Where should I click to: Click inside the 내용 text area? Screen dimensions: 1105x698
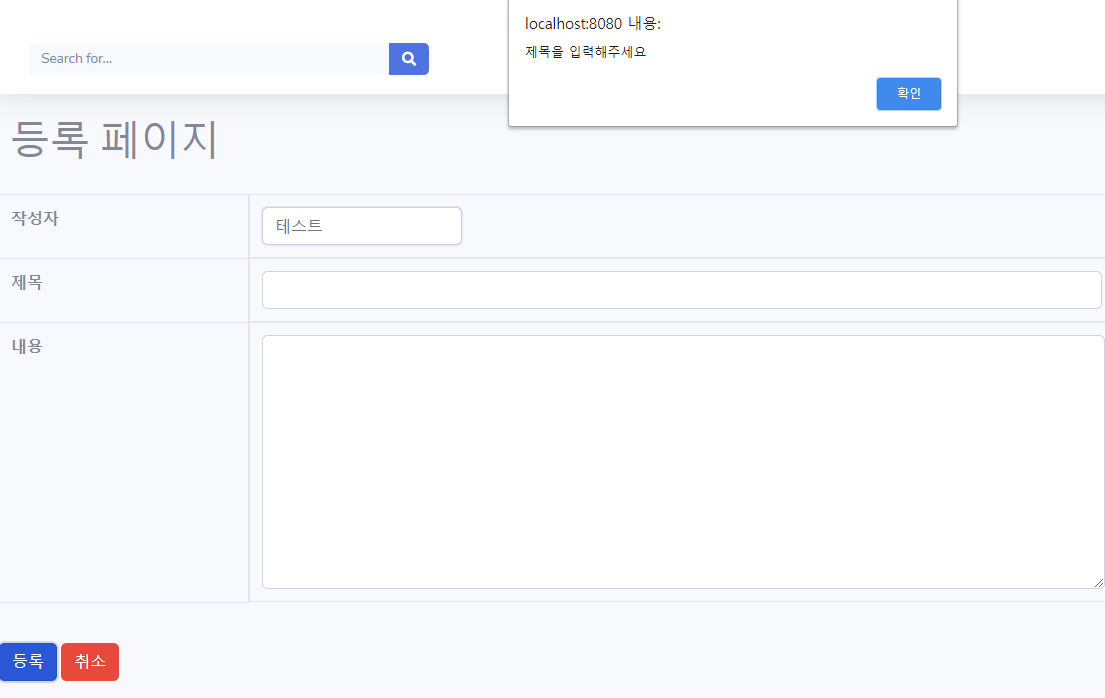point(683,462)
